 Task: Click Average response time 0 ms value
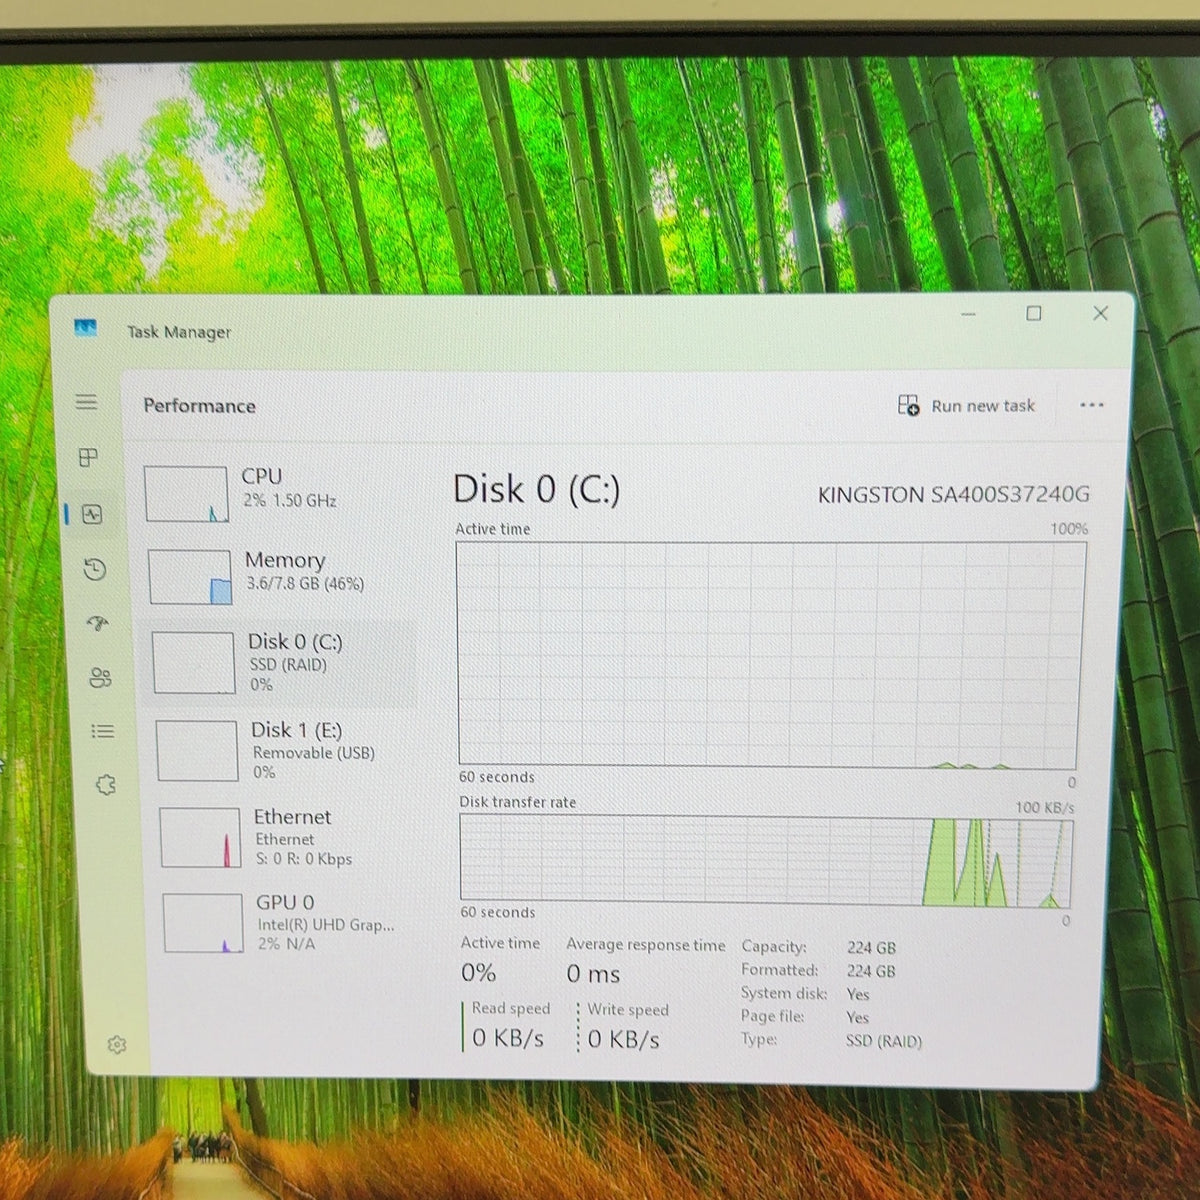tap(593, 974)
